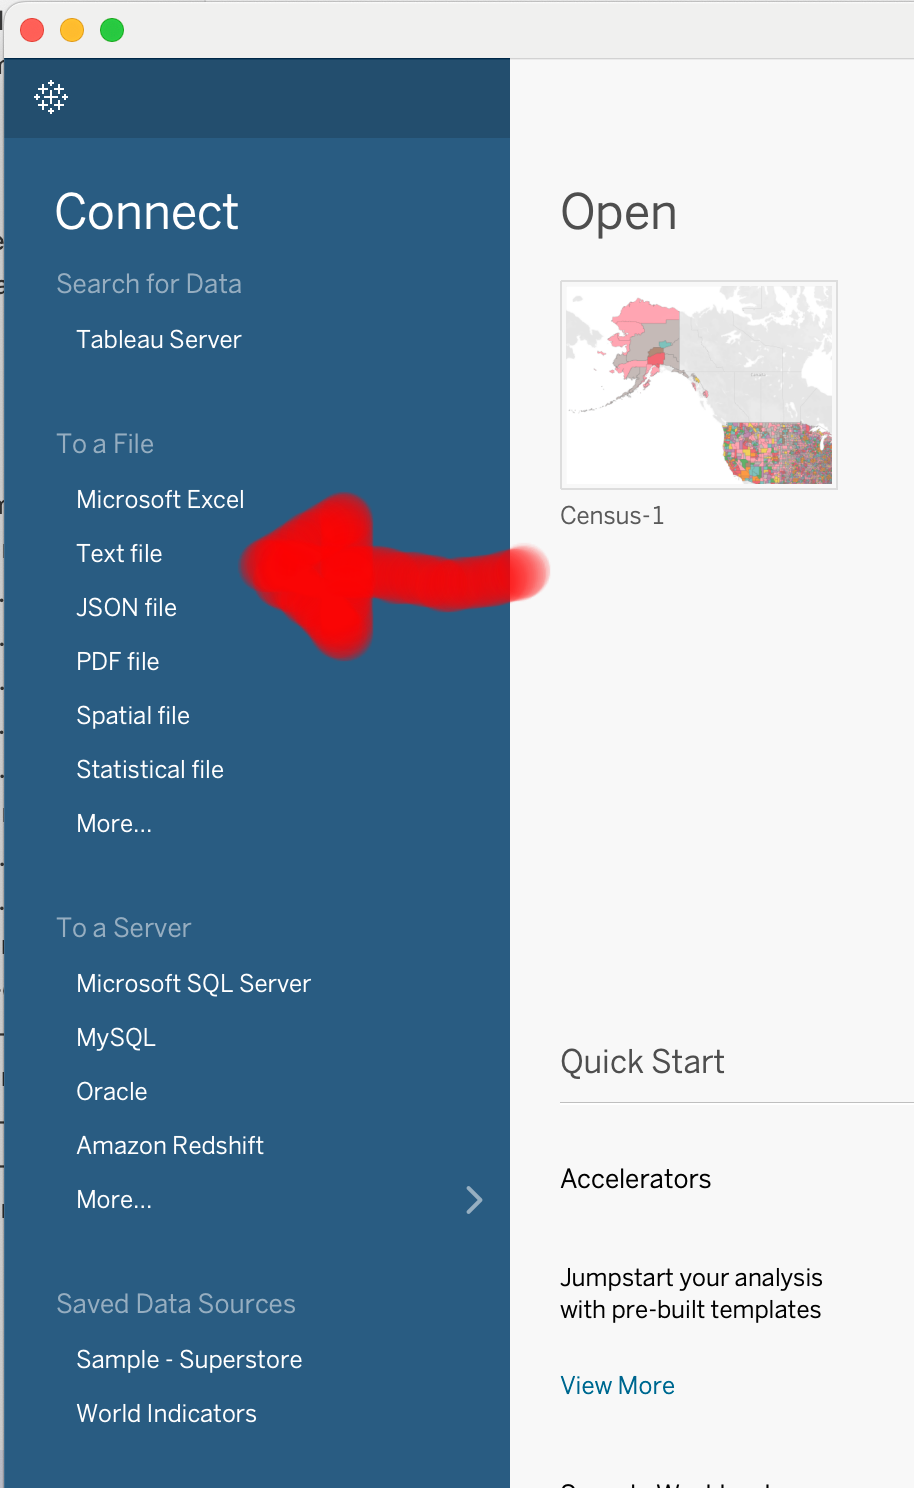Connect to a JSON file

(x=126, y=608)
